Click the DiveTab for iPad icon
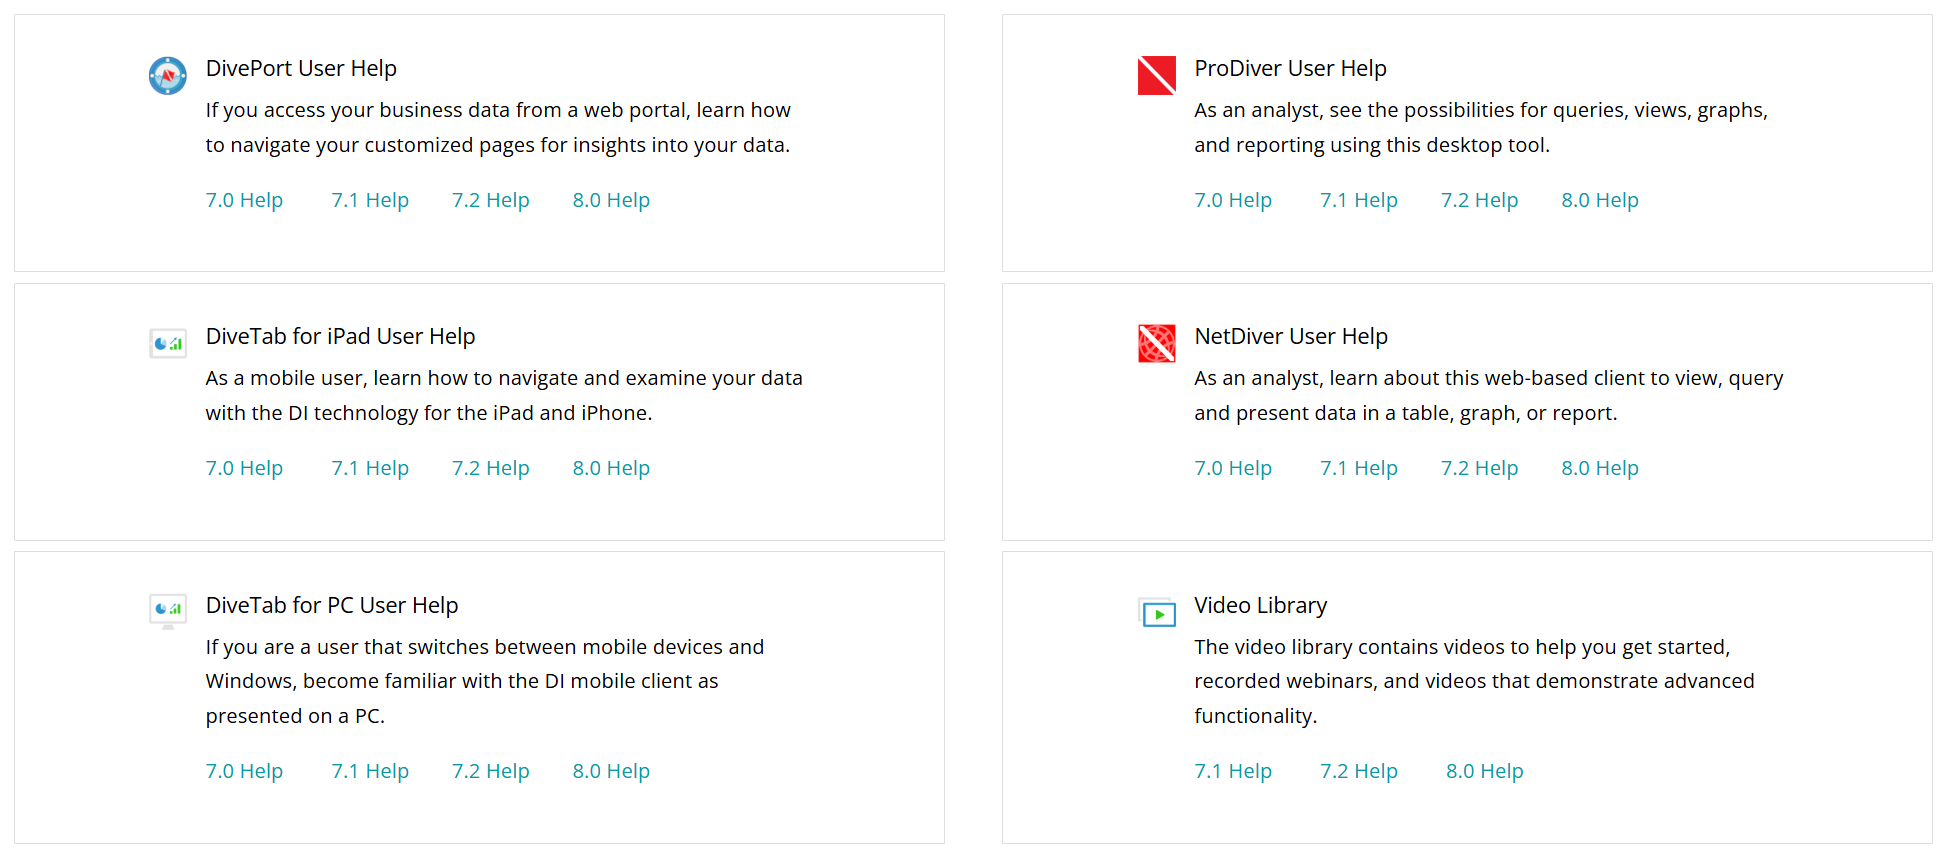This screenshot has width=1946, height=852. pyautogui.click(x=167, y=344)
